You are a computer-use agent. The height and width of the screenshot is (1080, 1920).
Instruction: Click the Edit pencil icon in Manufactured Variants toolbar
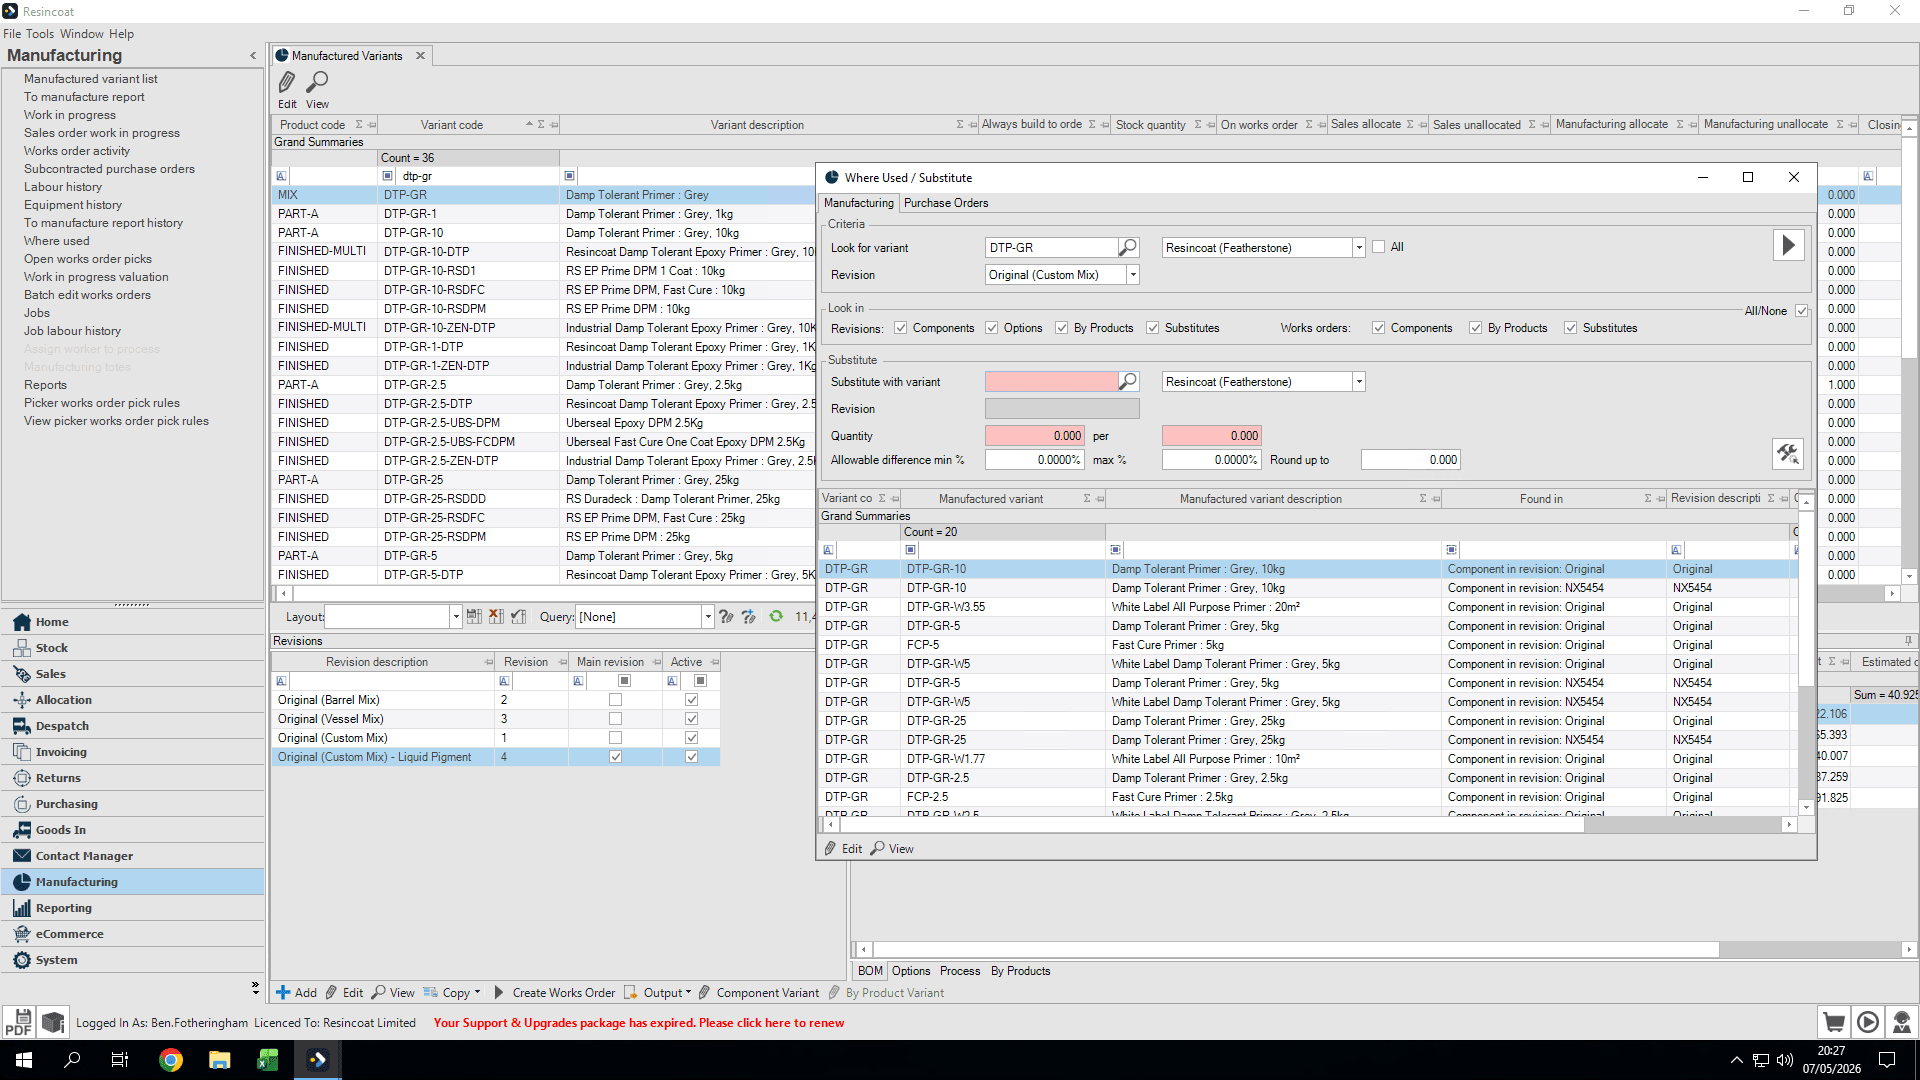(x=287, y=82)
